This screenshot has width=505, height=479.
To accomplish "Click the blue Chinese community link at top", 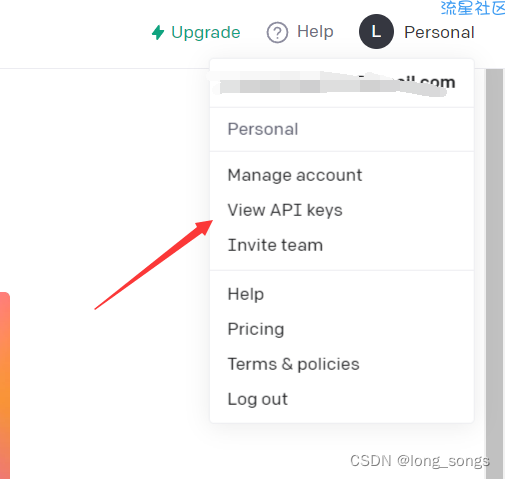I will 473,8.
